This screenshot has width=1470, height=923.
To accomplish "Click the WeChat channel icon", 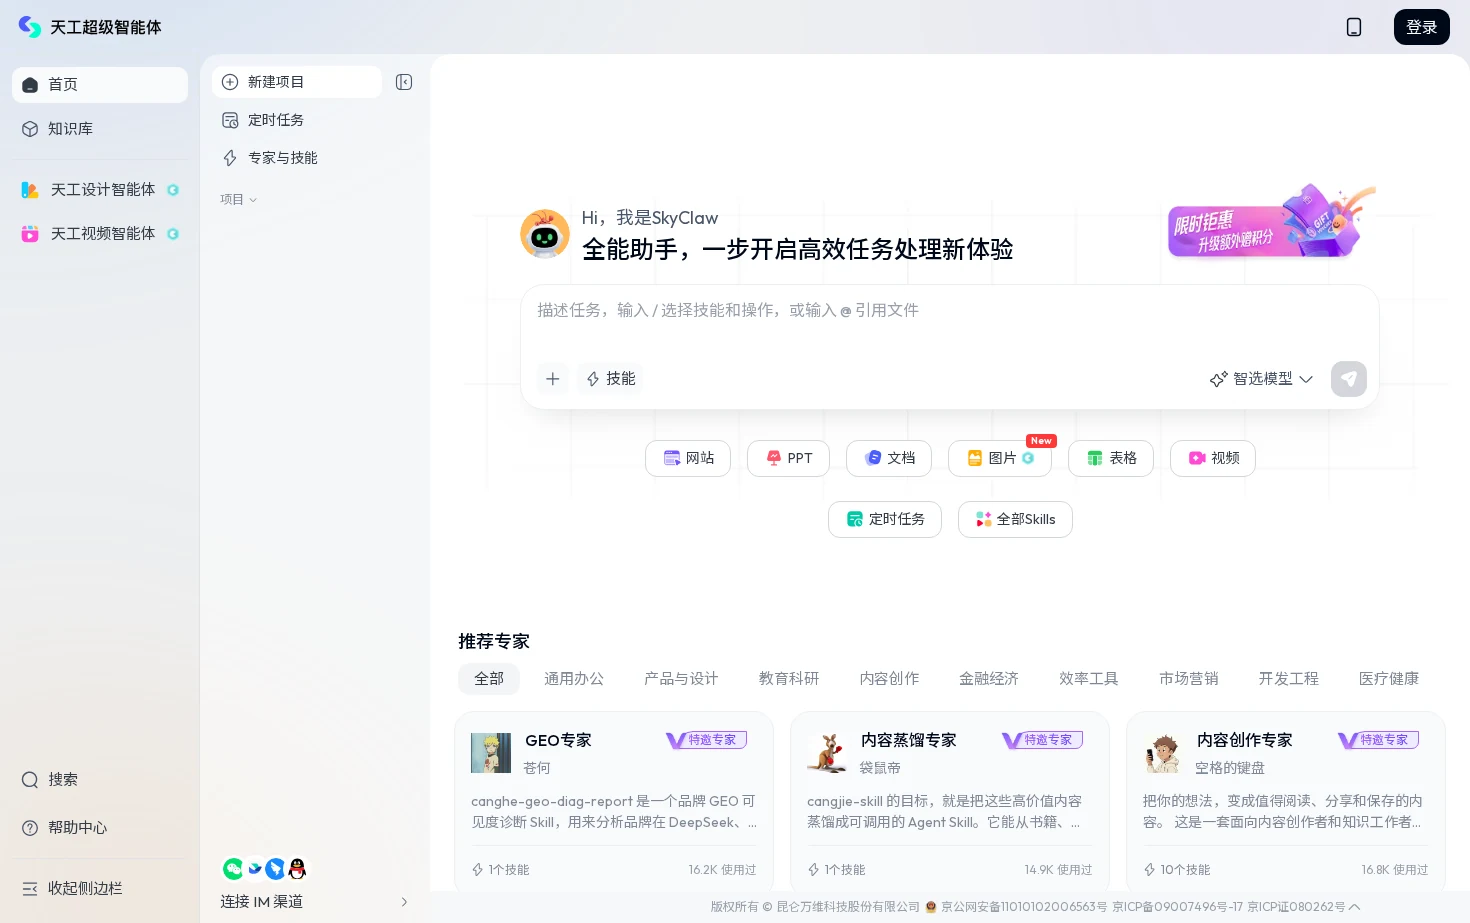I will (233, 869).
